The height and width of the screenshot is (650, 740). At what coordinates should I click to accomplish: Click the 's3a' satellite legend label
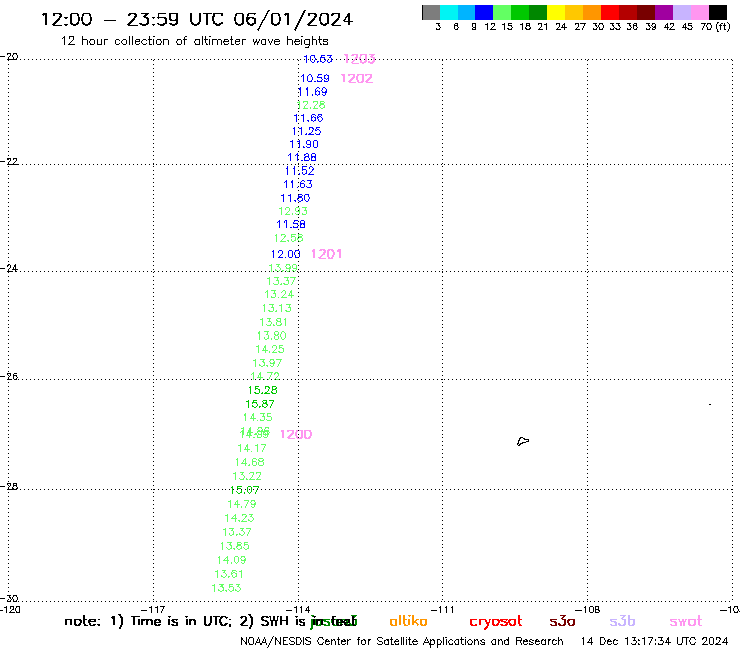pos(562,621)
